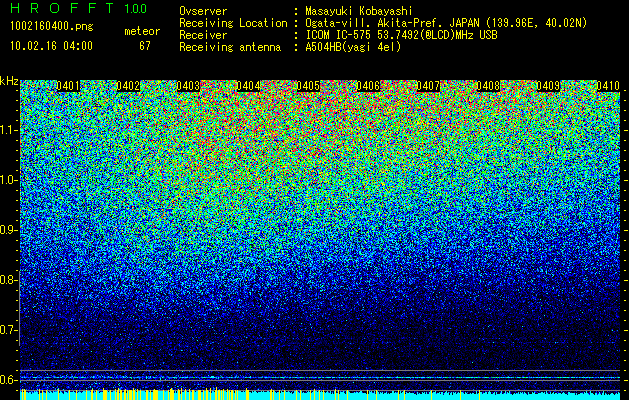Click the 0.9 frequency axis label

(x=9, y=230)
